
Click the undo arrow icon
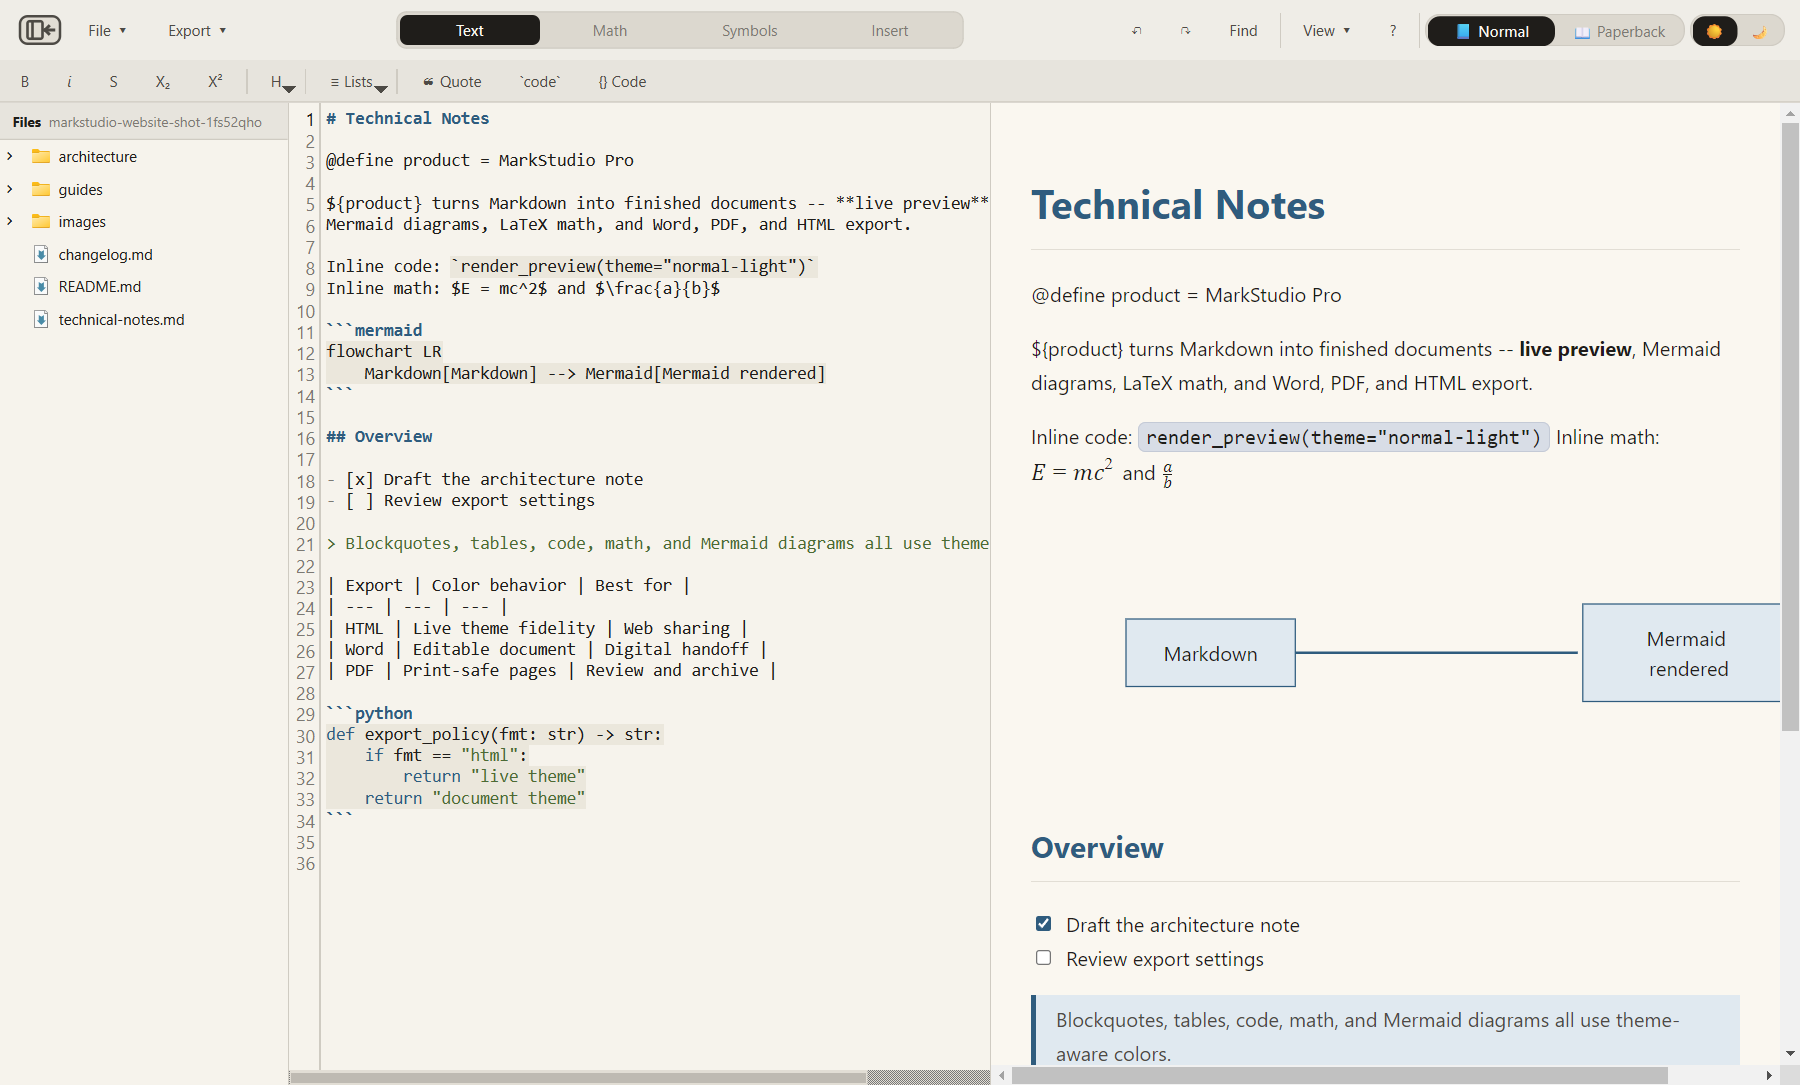click(x=1137, y=31)
